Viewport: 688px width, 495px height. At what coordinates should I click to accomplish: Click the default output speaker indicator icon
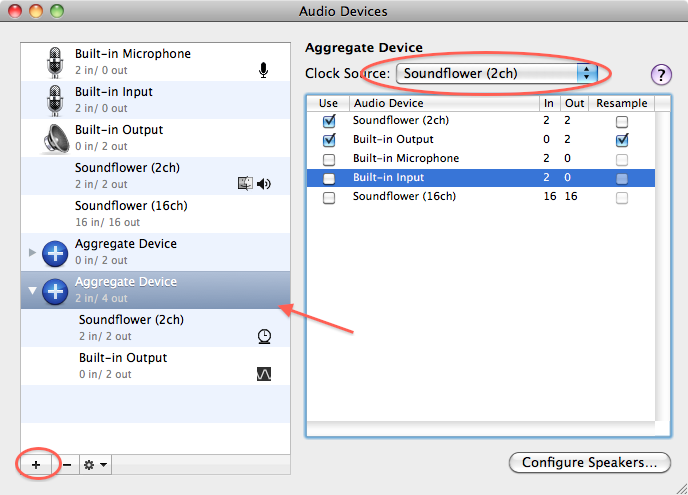264,184
